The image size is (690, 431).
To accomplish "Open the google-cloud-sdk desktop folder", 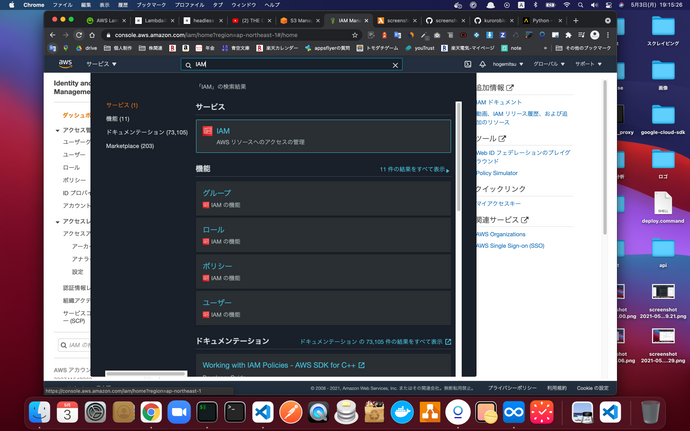I will click(663, 119).
